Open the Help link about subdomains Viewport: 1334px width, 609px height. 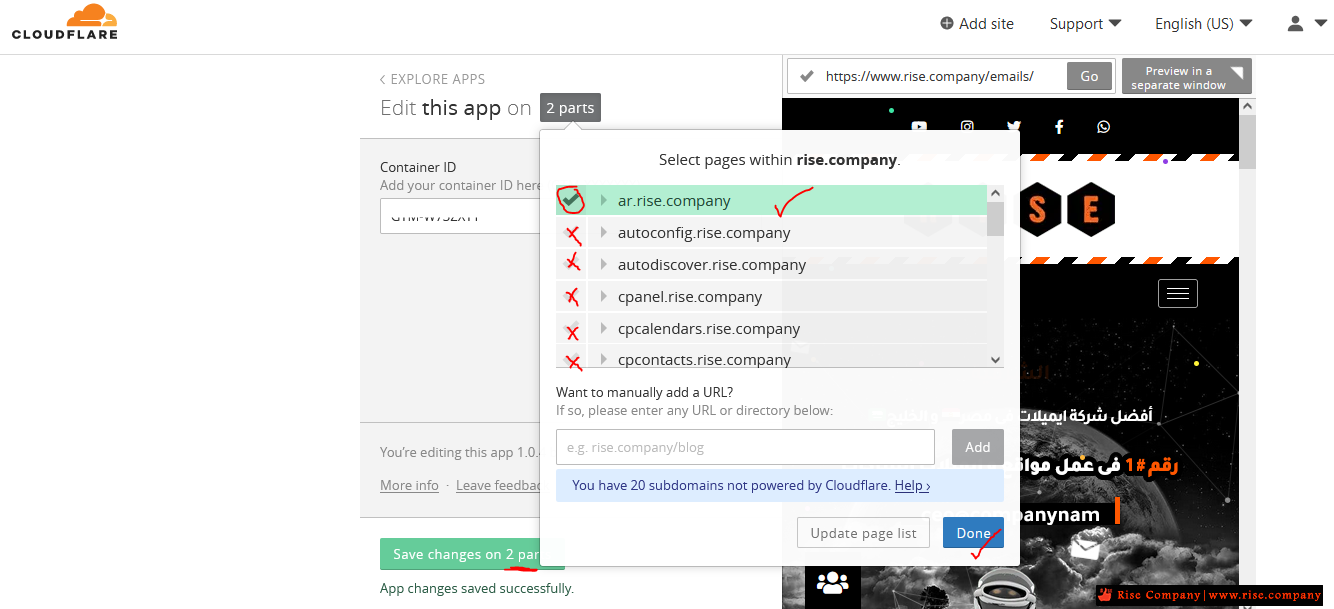coord(912,485)
